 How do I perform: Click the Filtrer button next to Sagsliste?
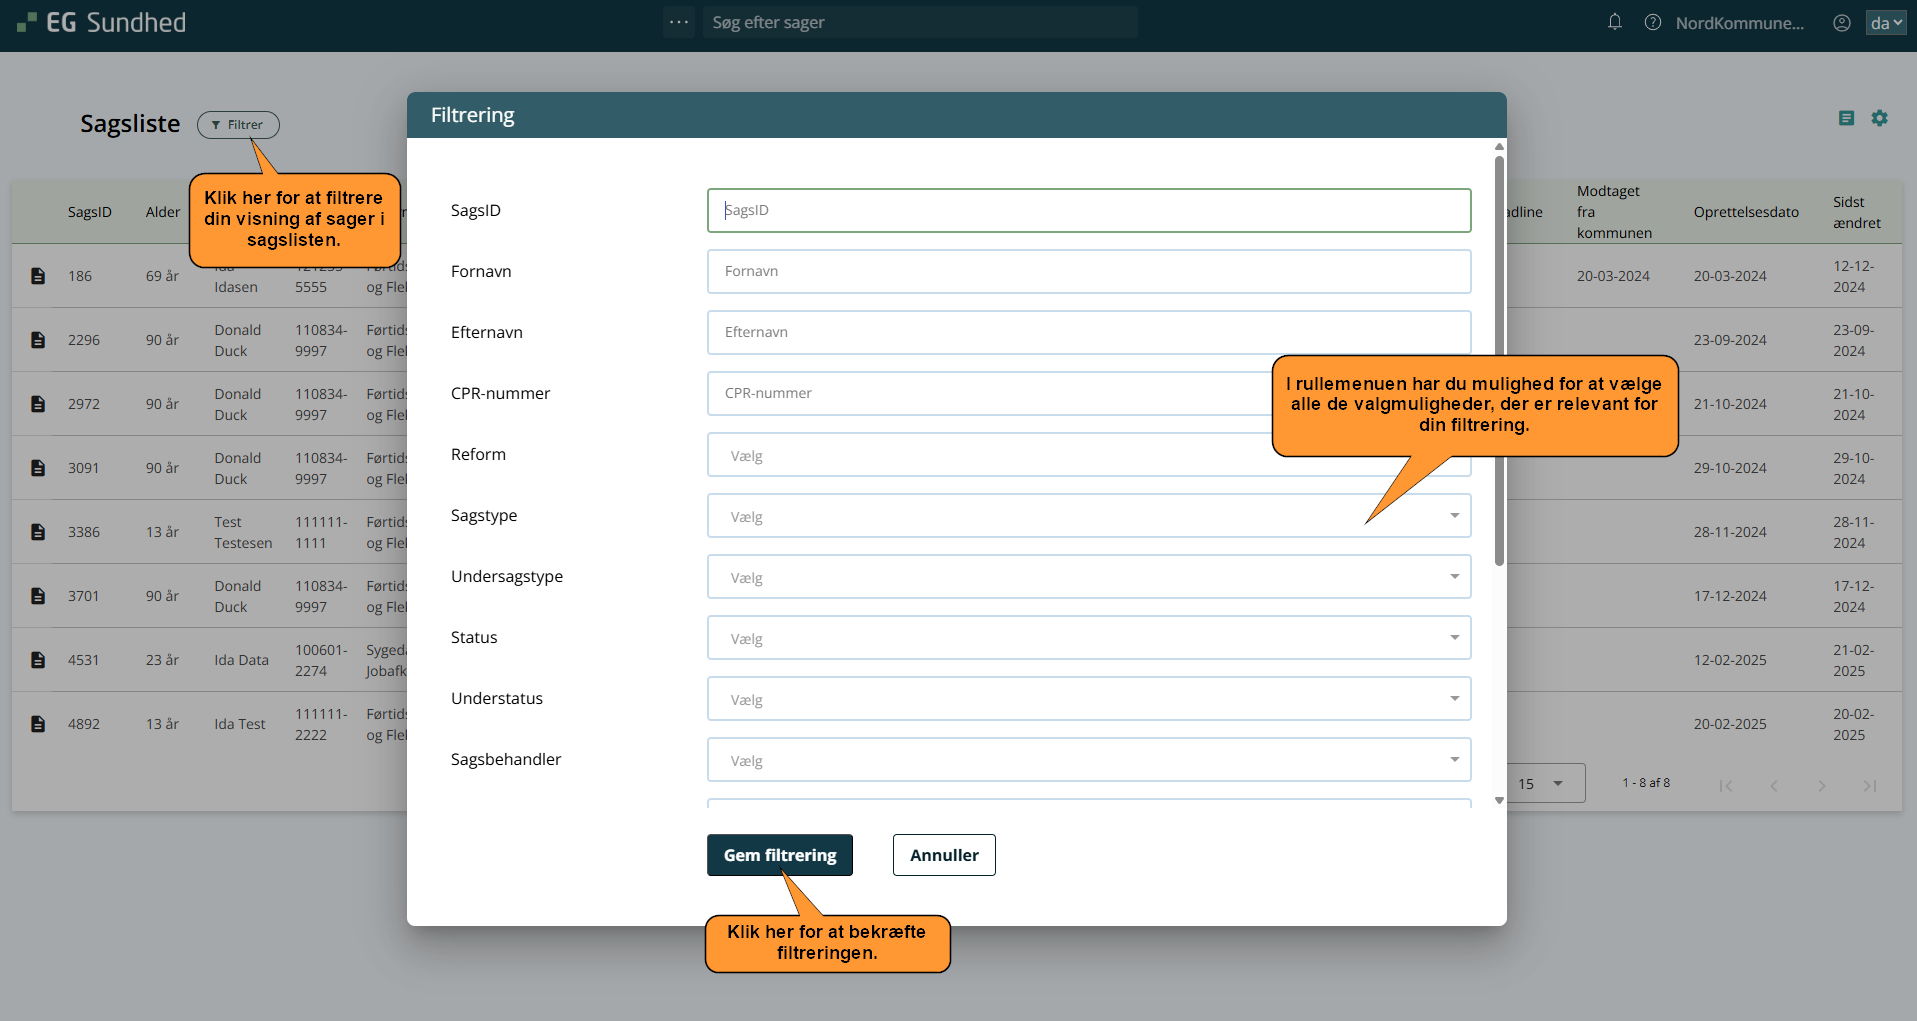238,124
